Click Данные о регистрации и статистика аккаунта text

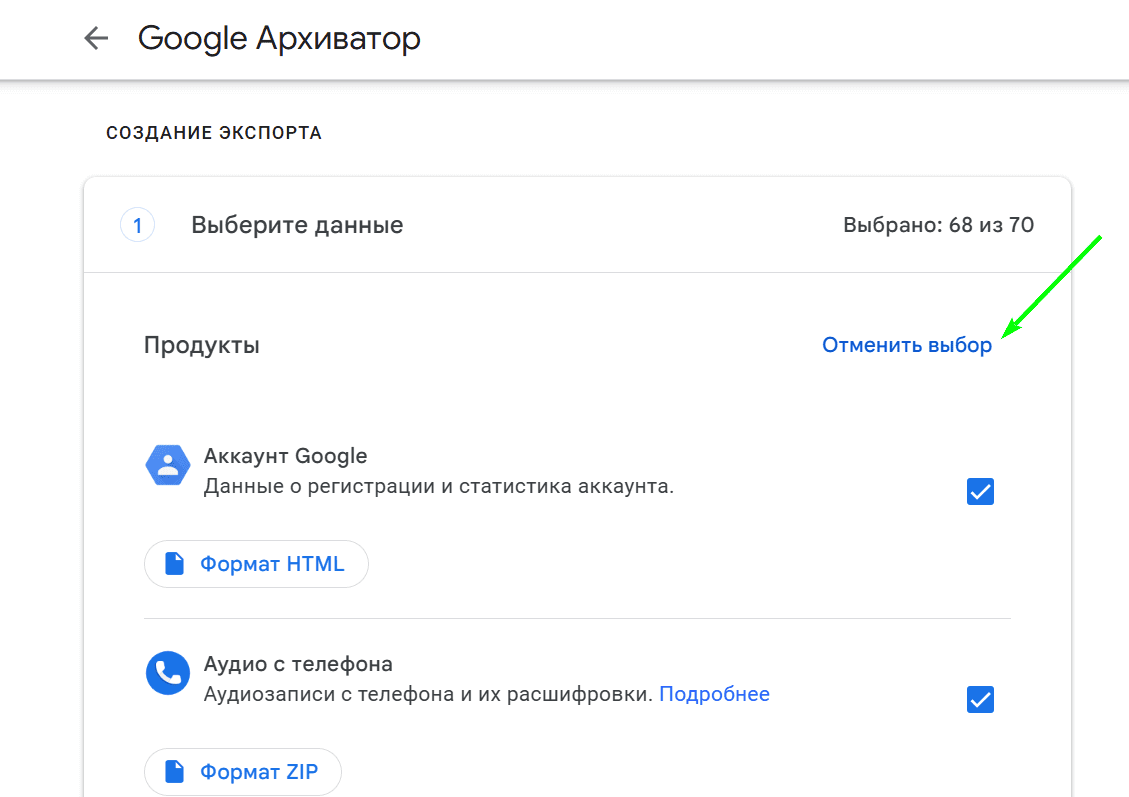pos(438,487)
